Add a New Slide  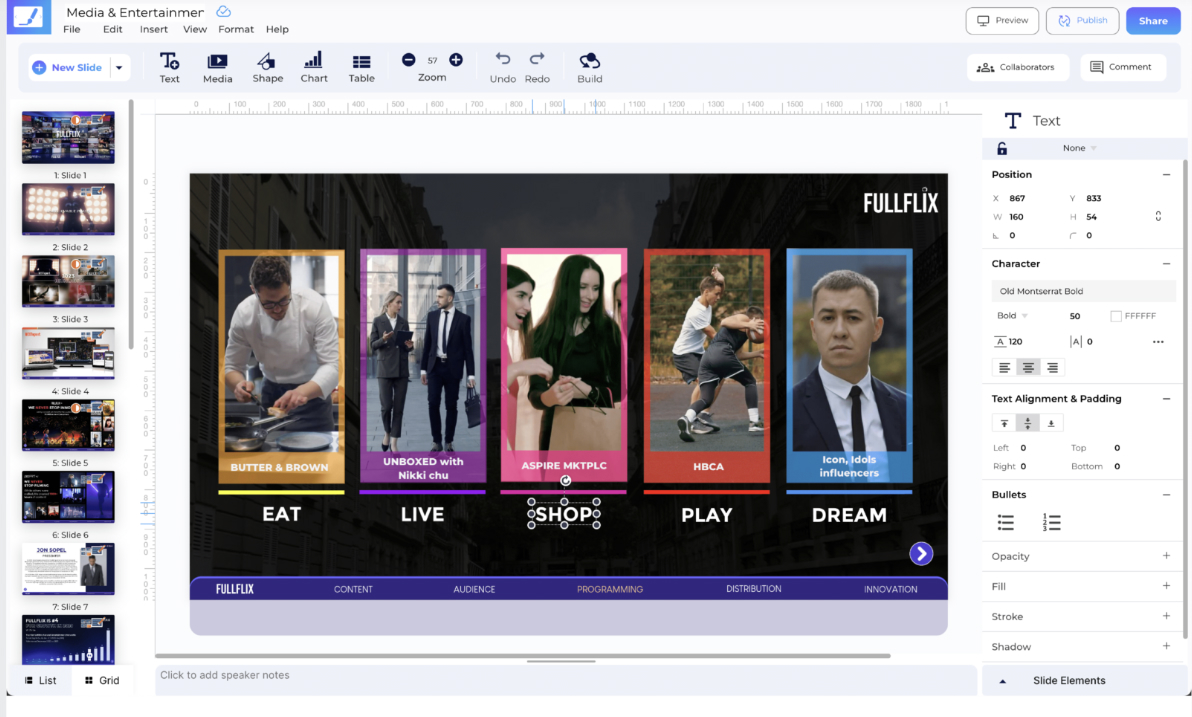pyautogui.click(x=68, y=68)
